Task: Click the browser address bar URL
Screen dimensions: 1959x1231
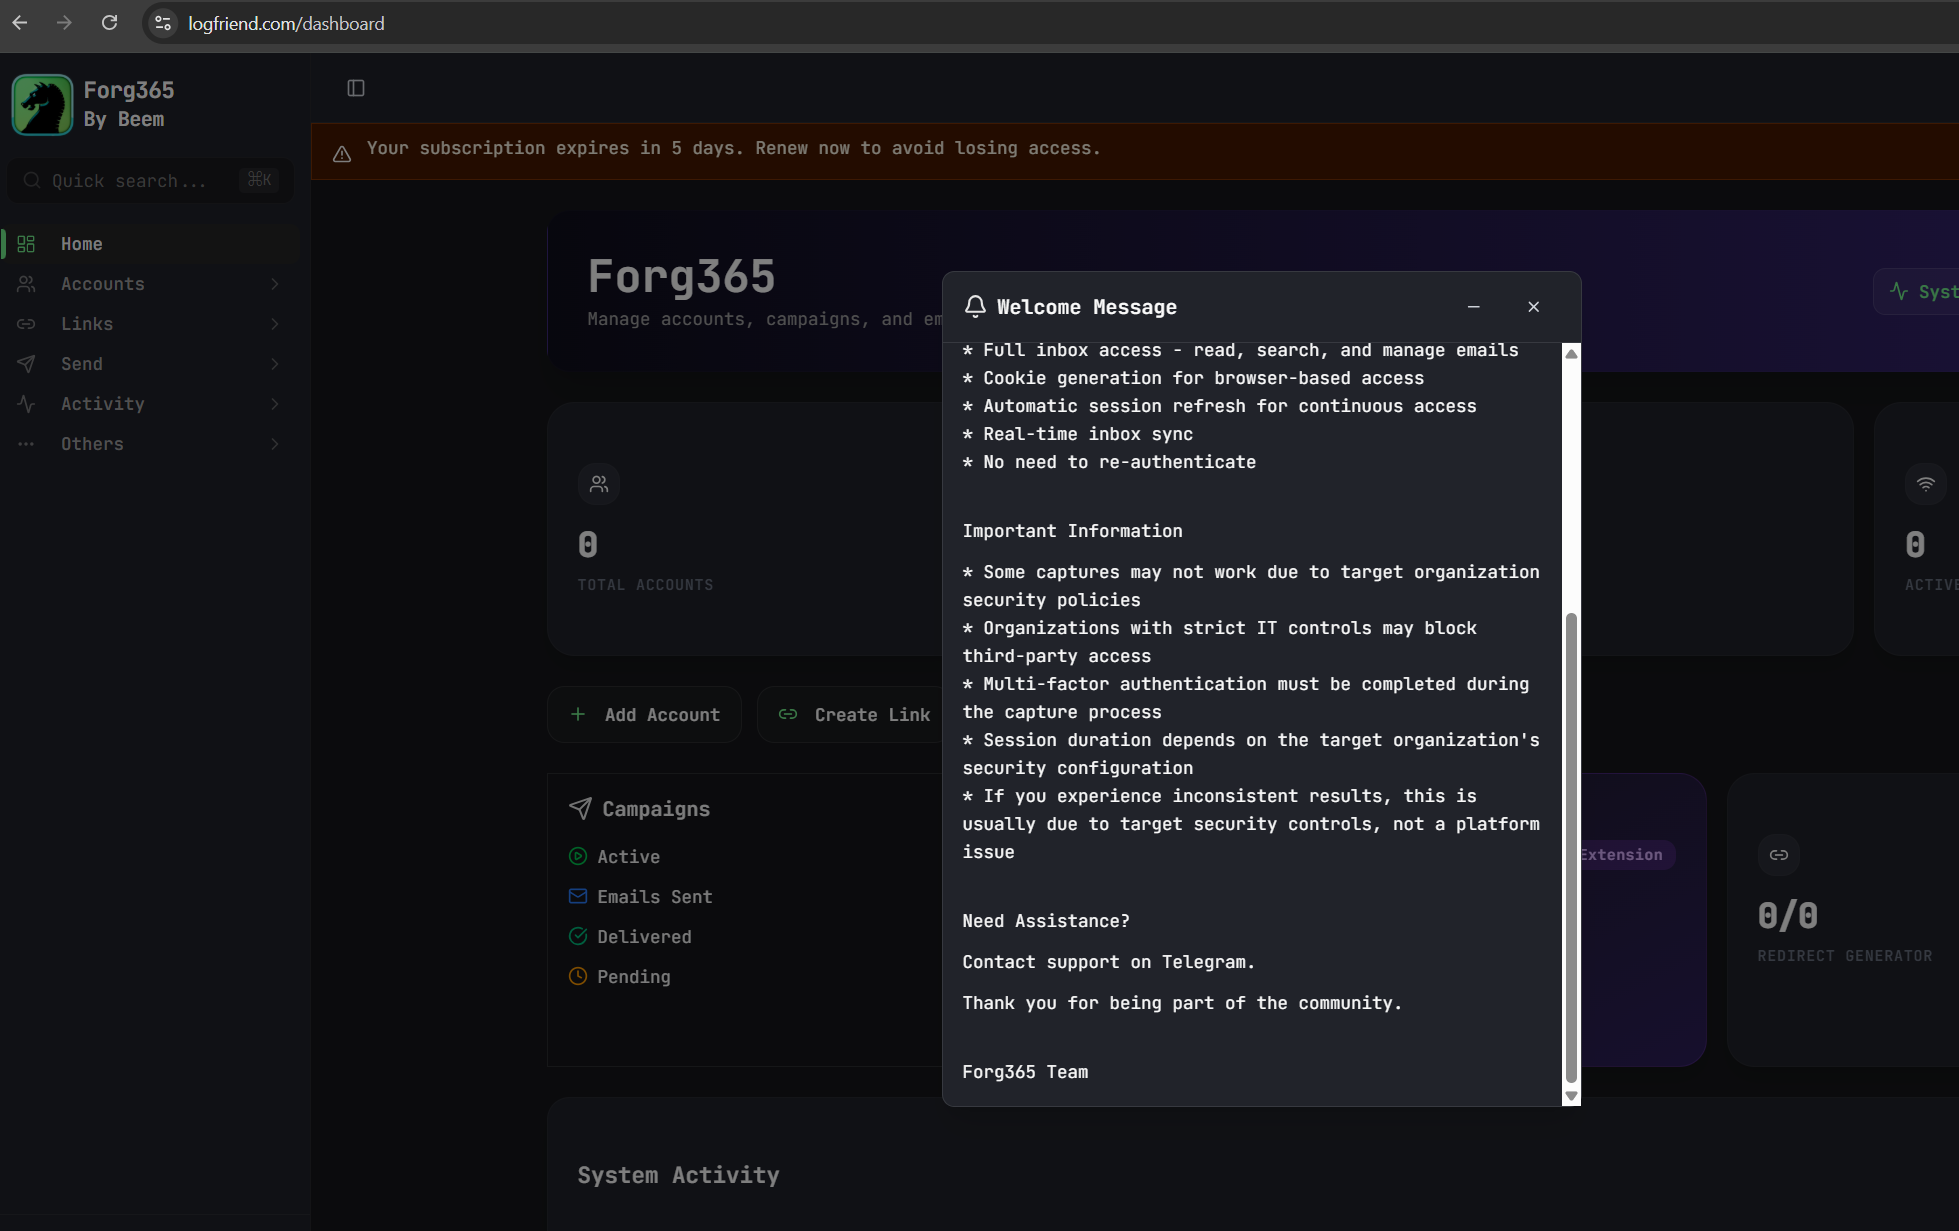Action: (286, 23)
